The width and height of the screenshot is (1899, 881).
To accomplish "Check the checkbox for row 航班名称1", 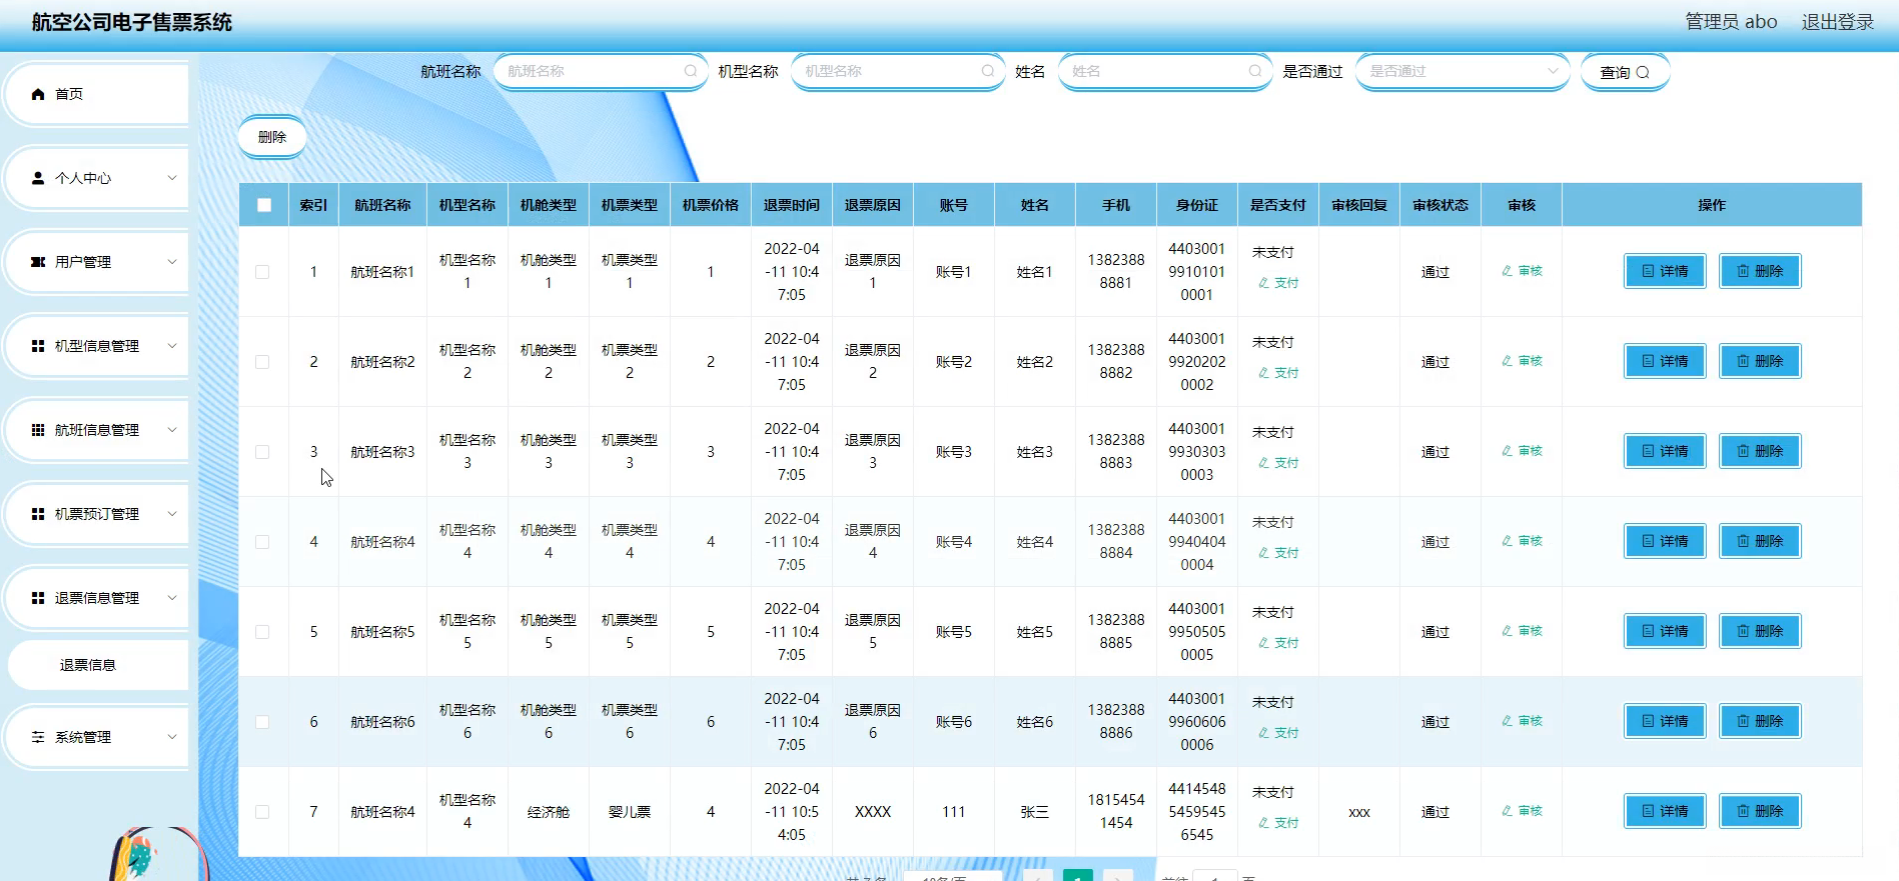I will pyautogui.click(x=262, y=272).
